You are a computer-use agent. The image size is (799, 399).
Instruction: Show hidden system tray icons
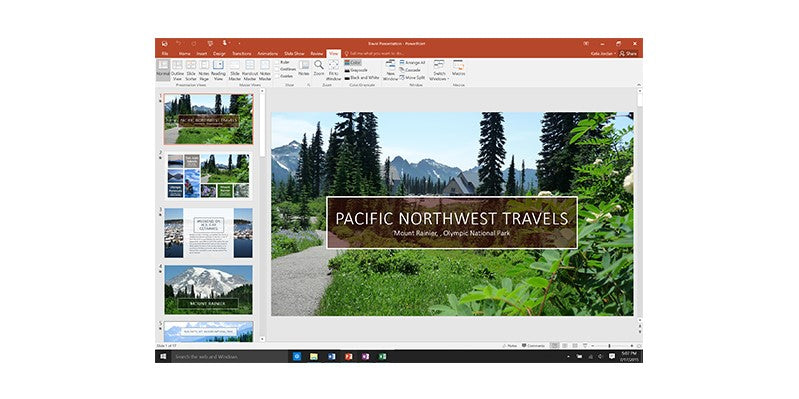tap(568, 356)
